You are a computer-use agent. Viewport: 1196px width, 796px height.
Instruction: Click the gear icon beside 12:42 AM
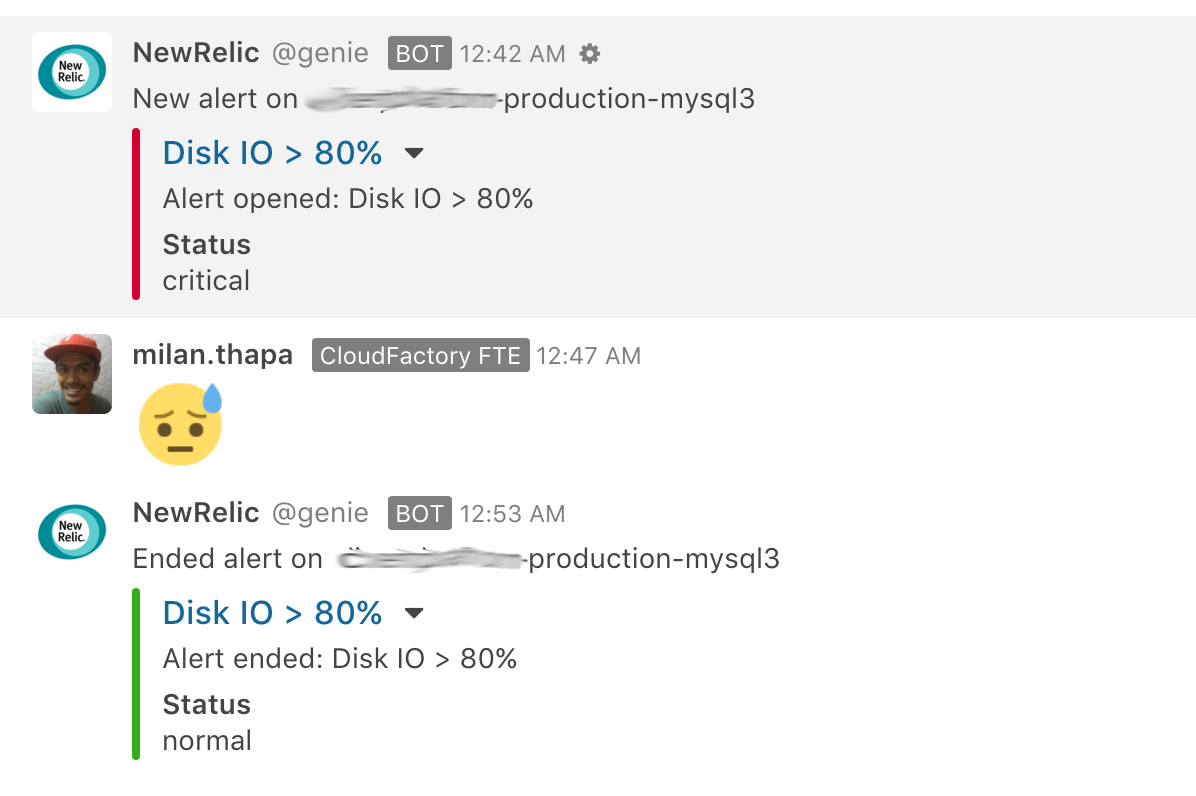point(590,53)
